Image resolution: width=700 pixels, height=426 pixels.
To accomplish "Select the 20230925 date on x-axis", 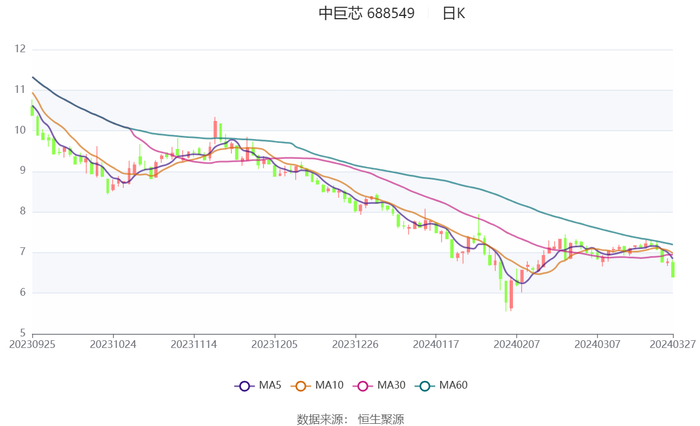I will point(32,343).
